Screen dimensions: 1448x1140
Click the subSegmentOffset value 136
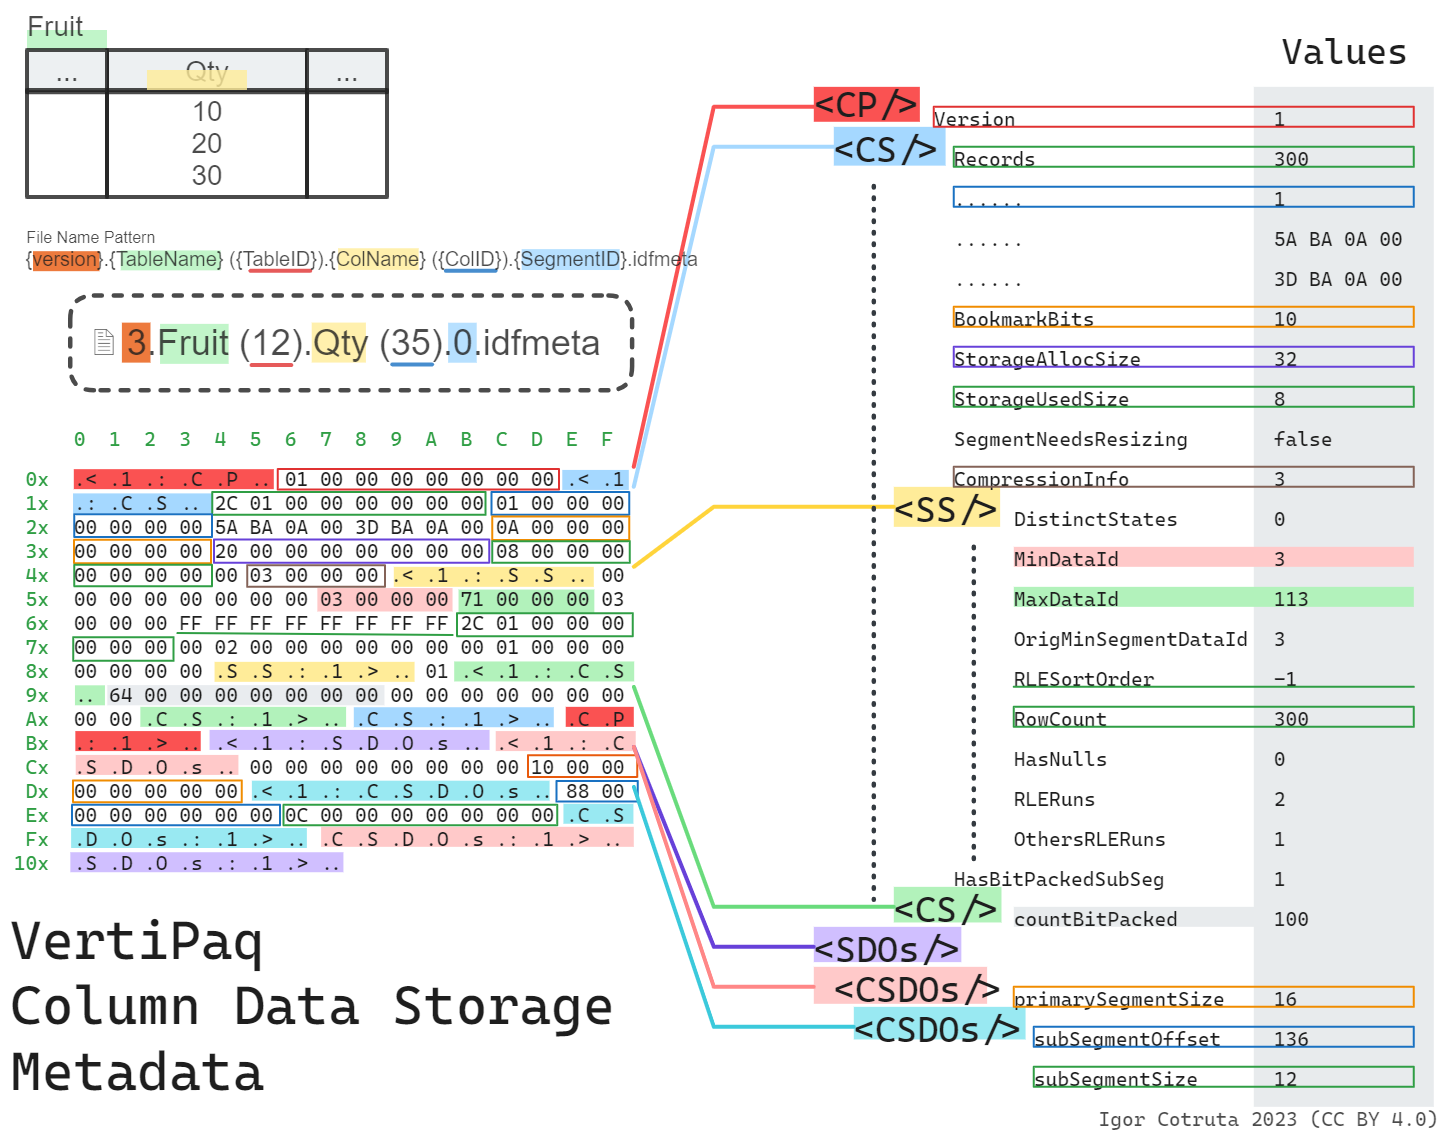point(1291,1039)
